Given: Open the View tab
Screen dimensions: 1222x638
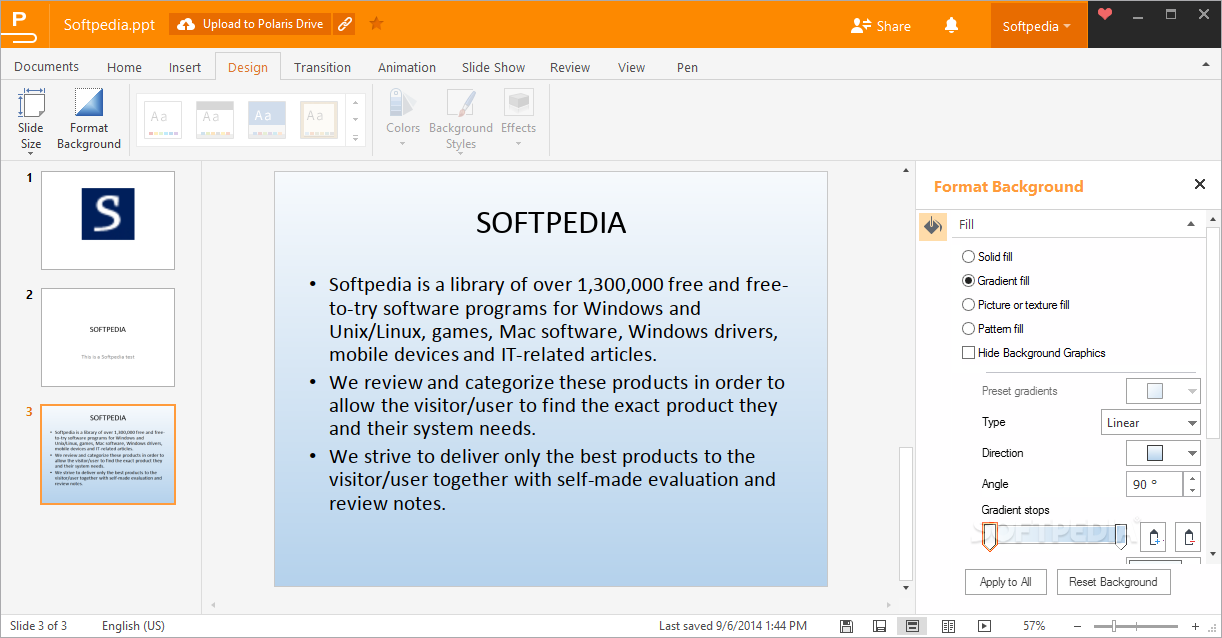Looking at the screenshot, I should coord(631,67).
